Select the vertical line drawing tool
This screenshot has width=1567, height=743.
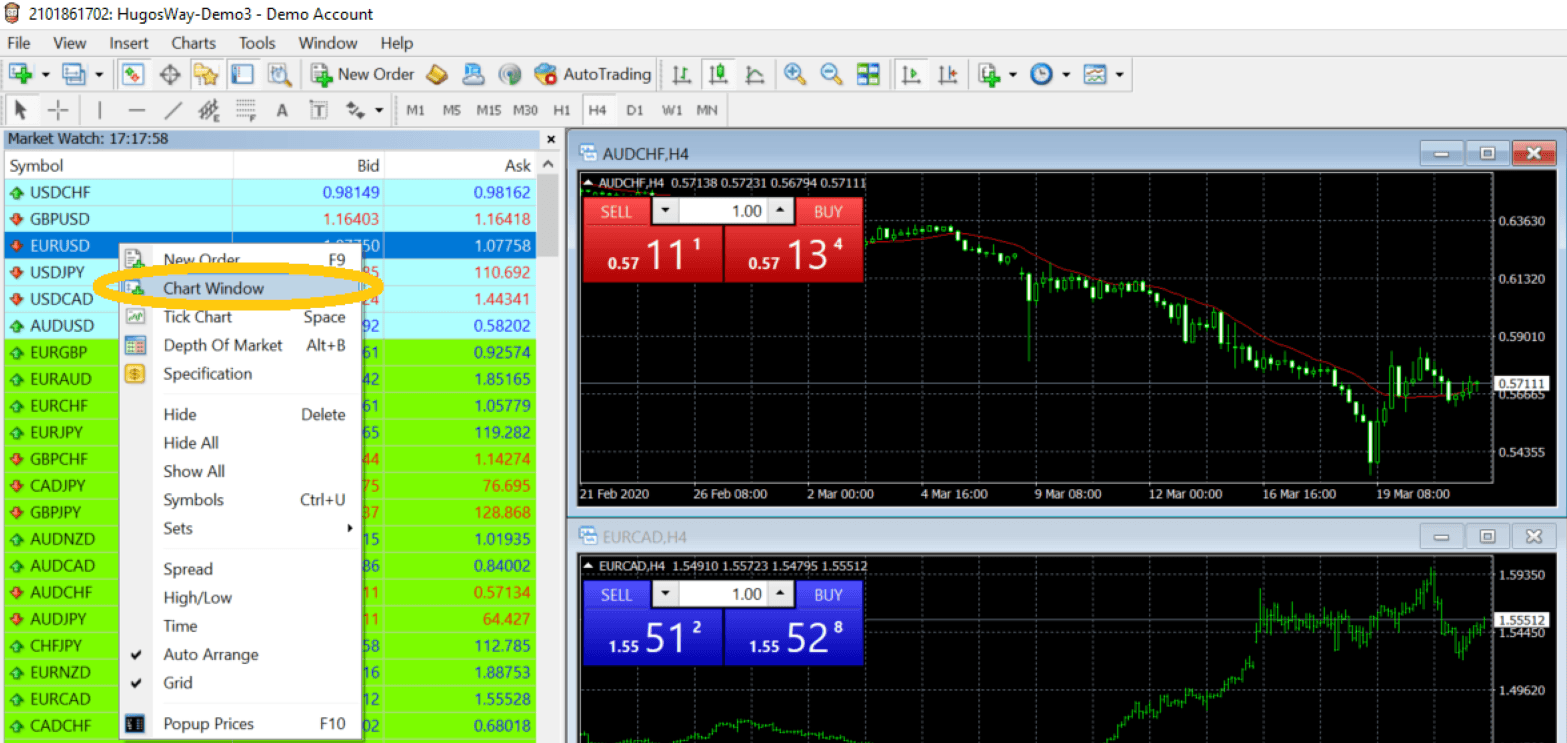99,110
